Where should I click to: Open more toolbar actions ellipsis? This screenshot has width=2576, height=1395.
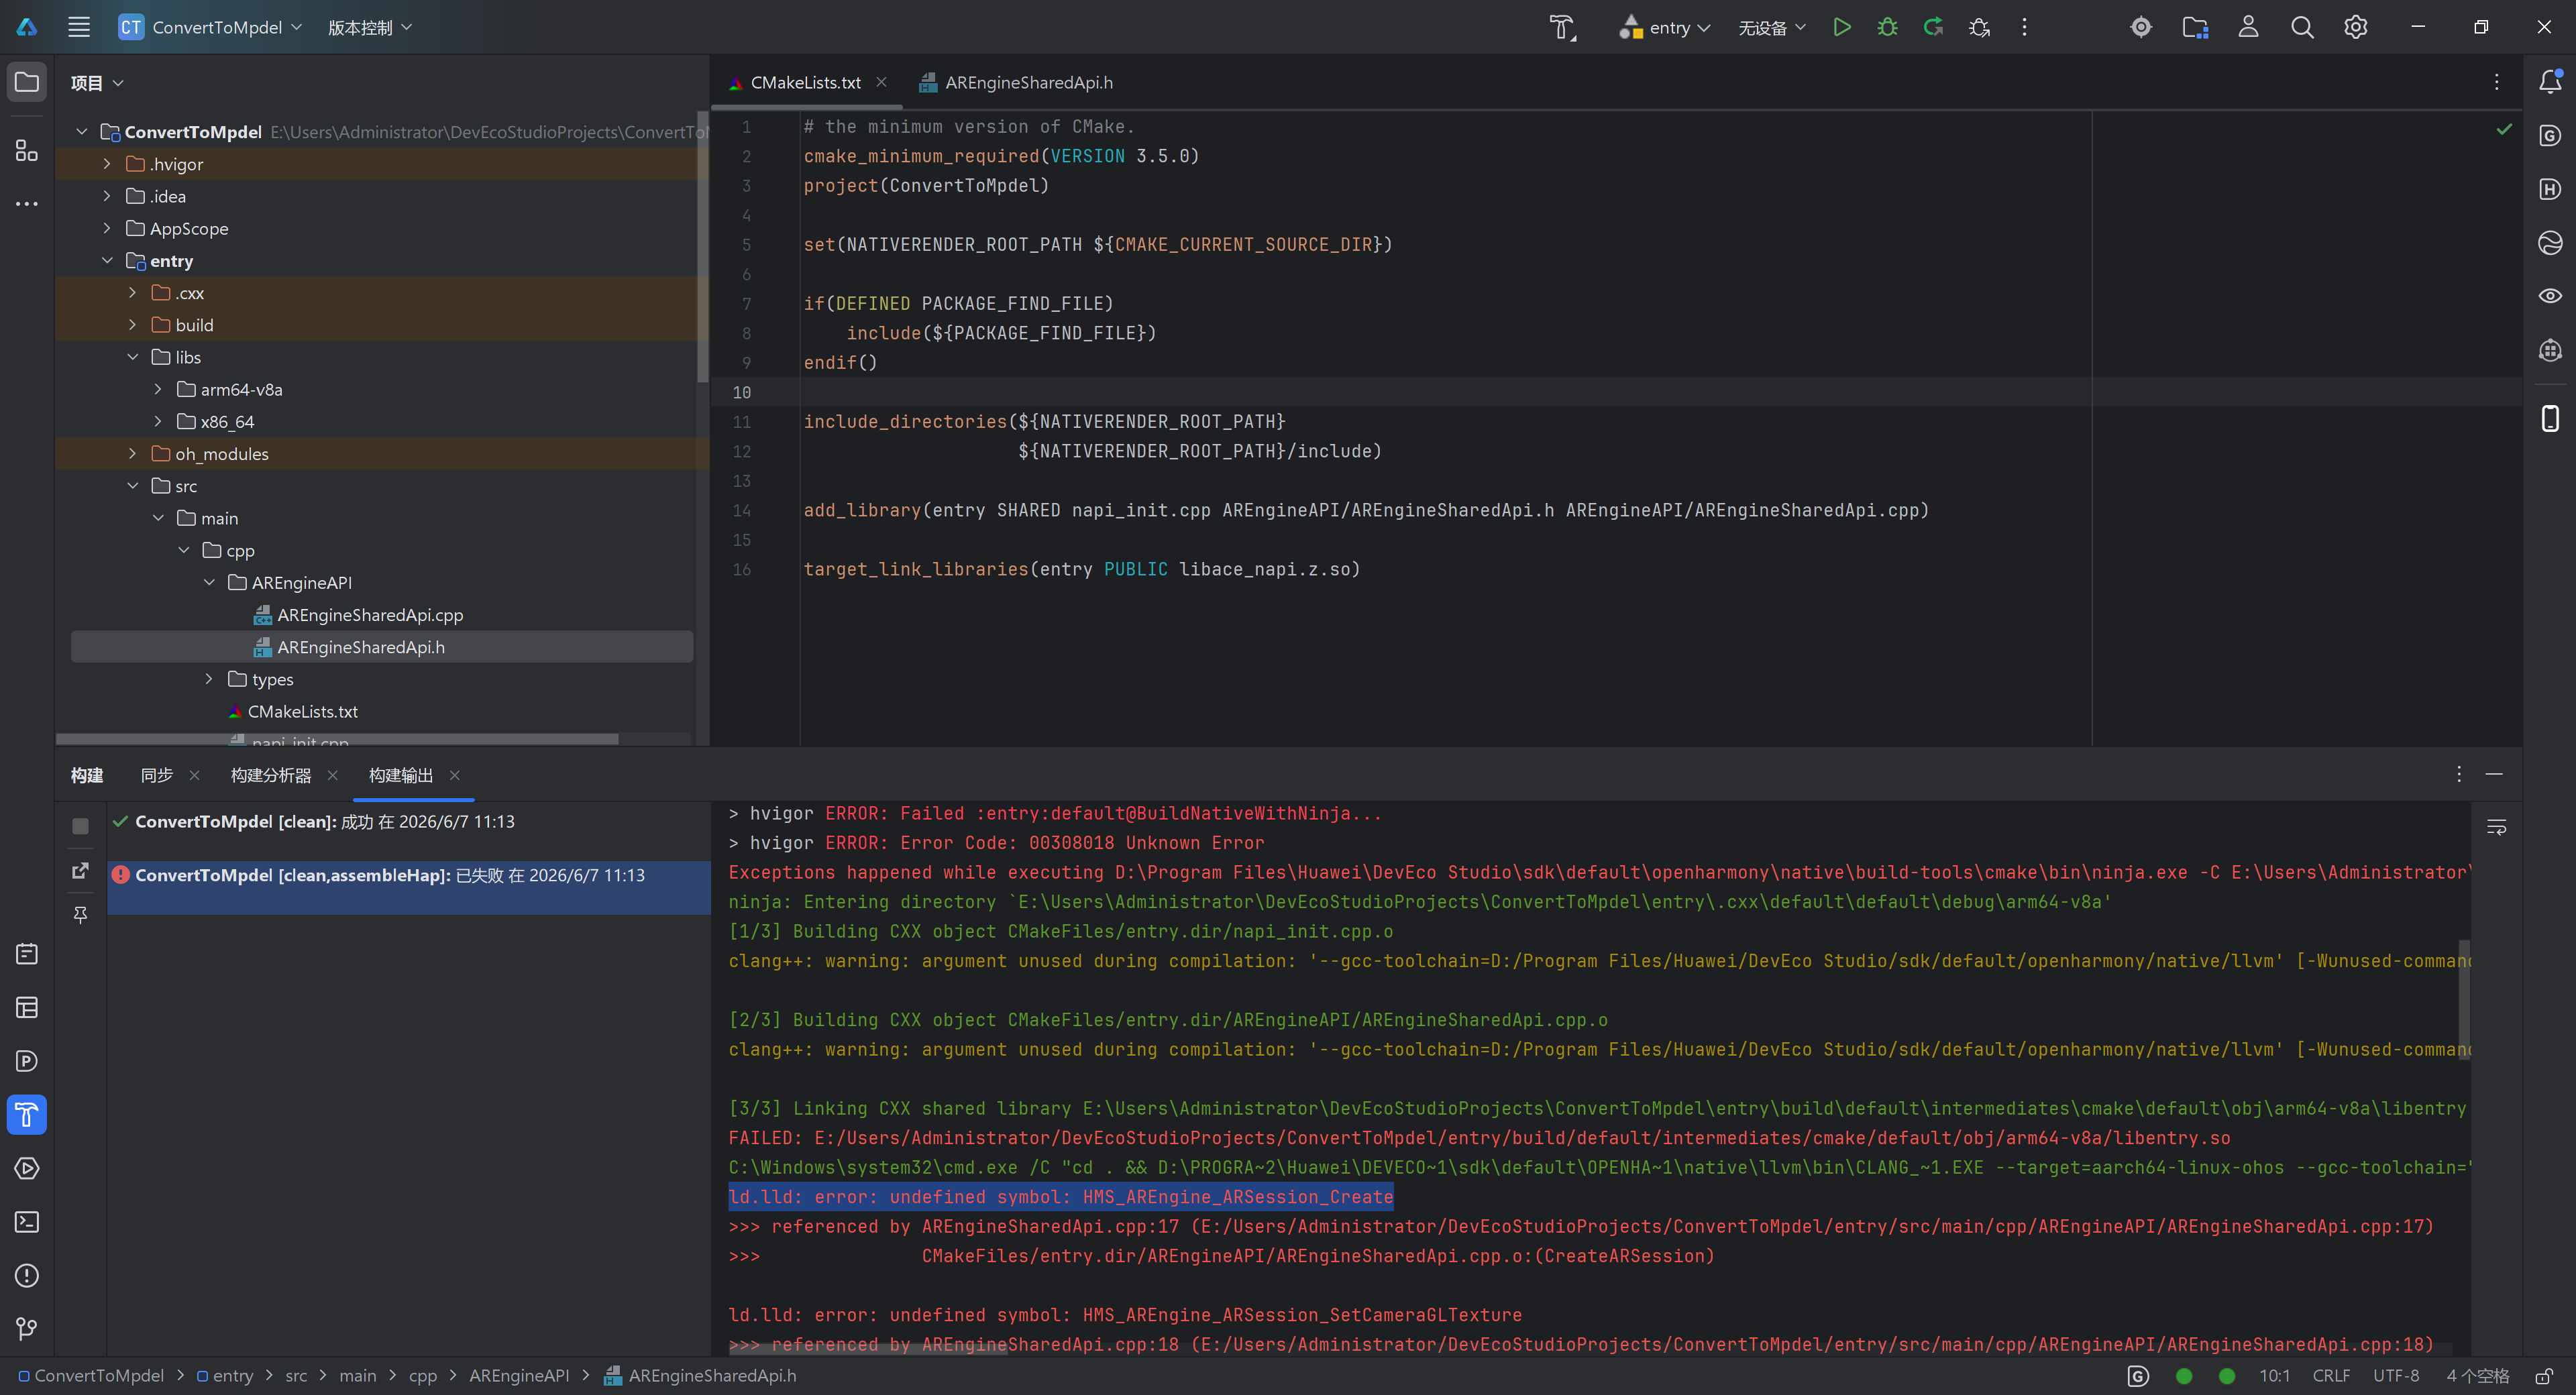click(2024, 27)
